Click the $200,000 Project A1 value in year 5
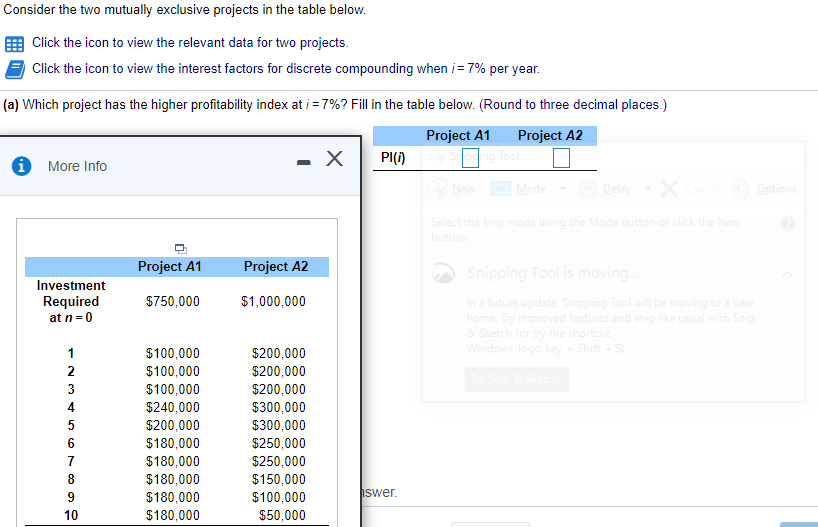This screenshot has width=818, height=527. click(173, 425)
